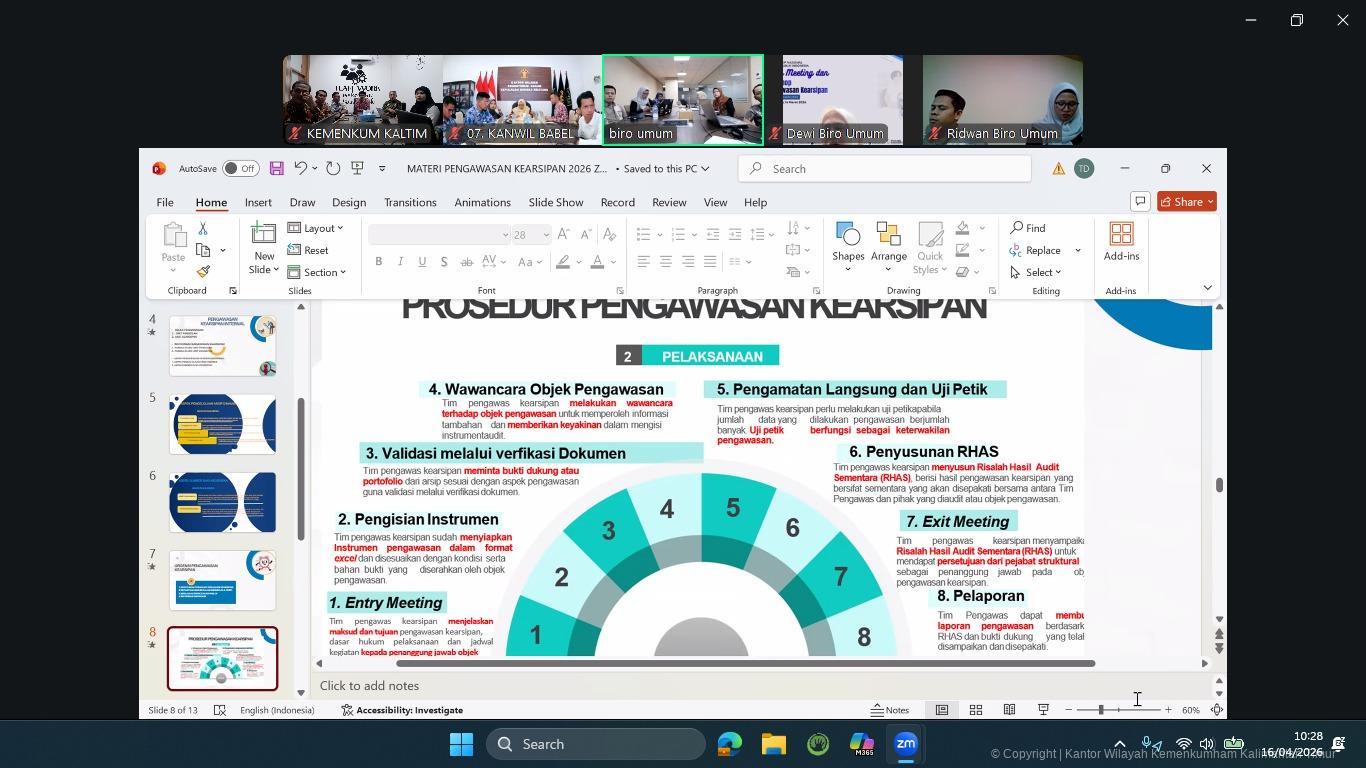Click the Format Painter brush icon
The image size is (1366, 768).
[203, 272]
